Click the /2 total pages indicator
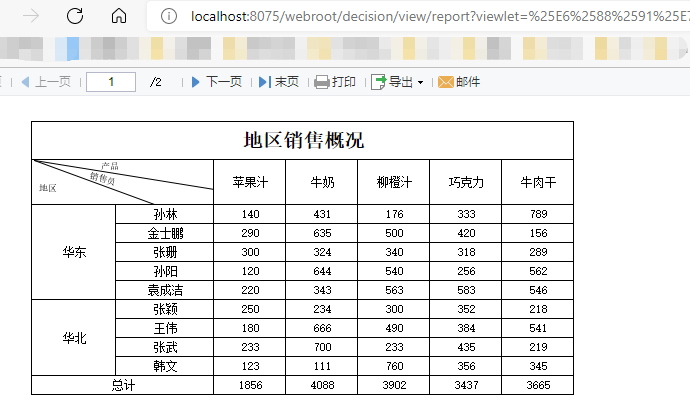690x412 pixels. pyautogui.click(x=155, y=82)
